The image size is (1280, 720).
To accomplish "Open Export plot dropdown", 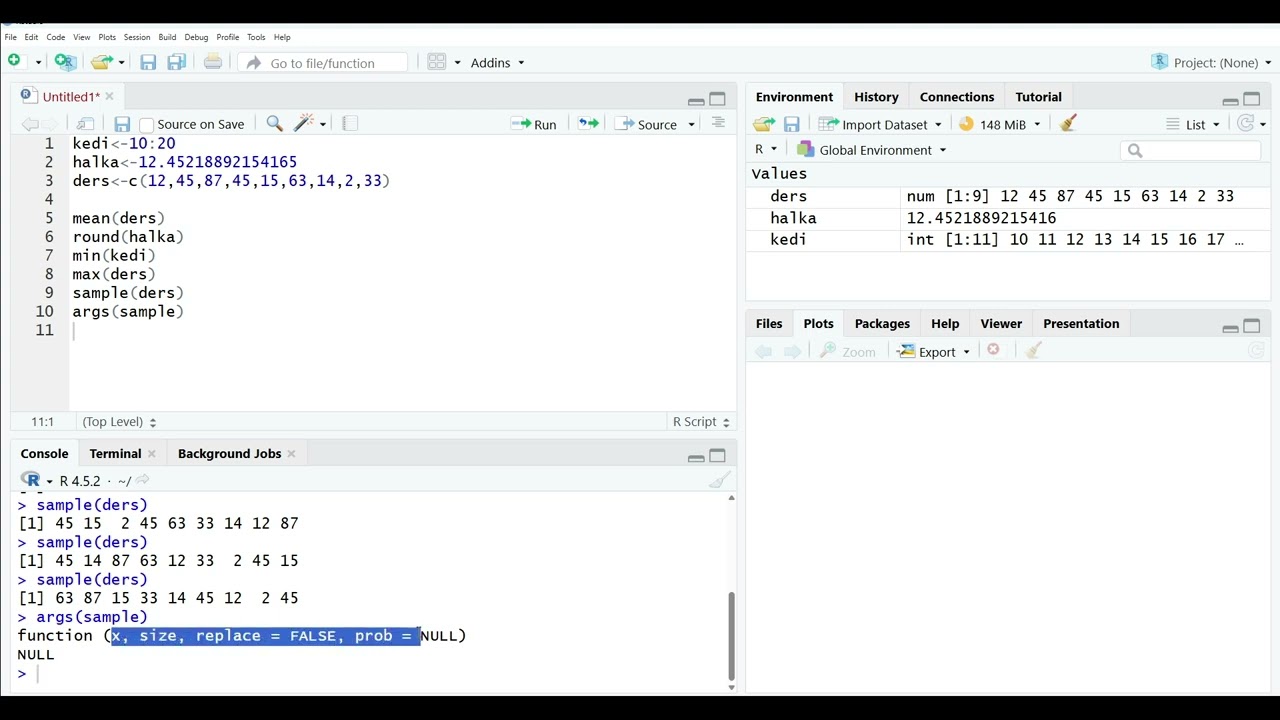I will pos(933,351).
